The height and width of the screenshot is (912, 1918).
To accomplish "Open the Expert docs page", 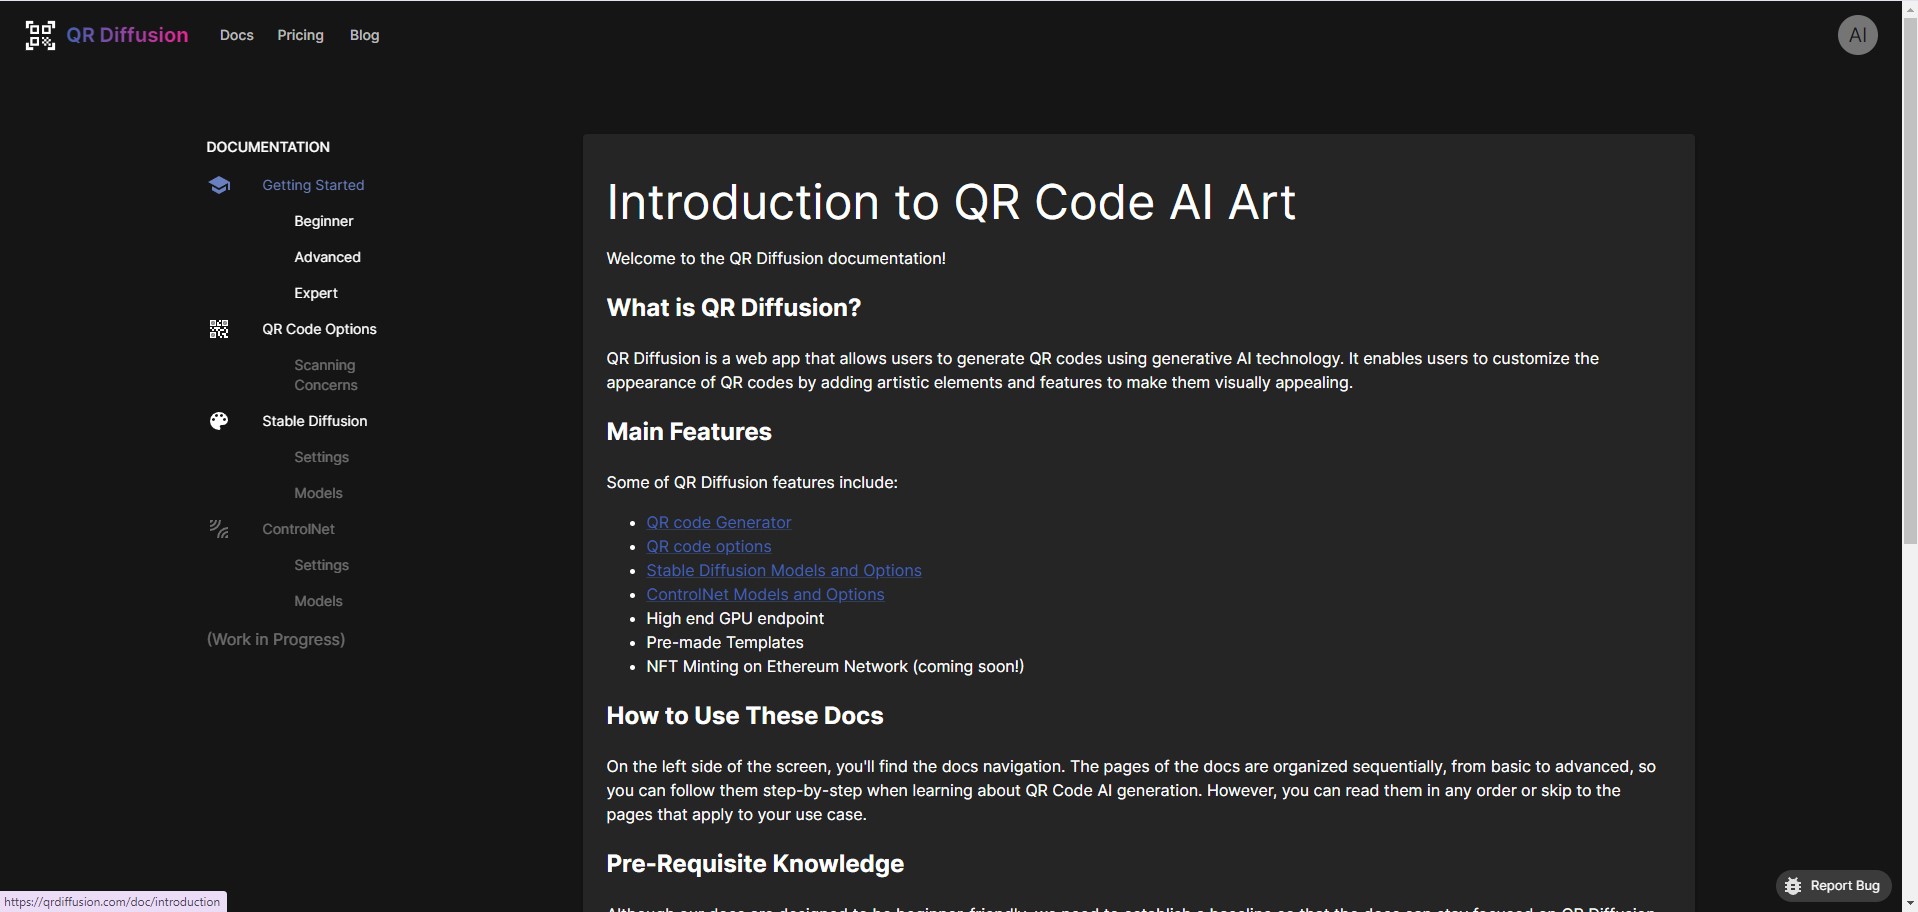I will click(x=316, y=293).
